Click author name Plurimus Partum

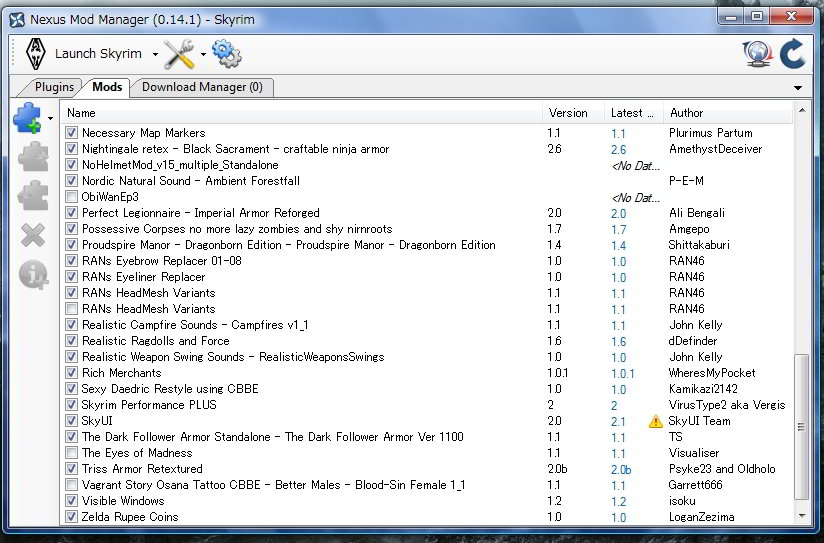click(710, 133)
